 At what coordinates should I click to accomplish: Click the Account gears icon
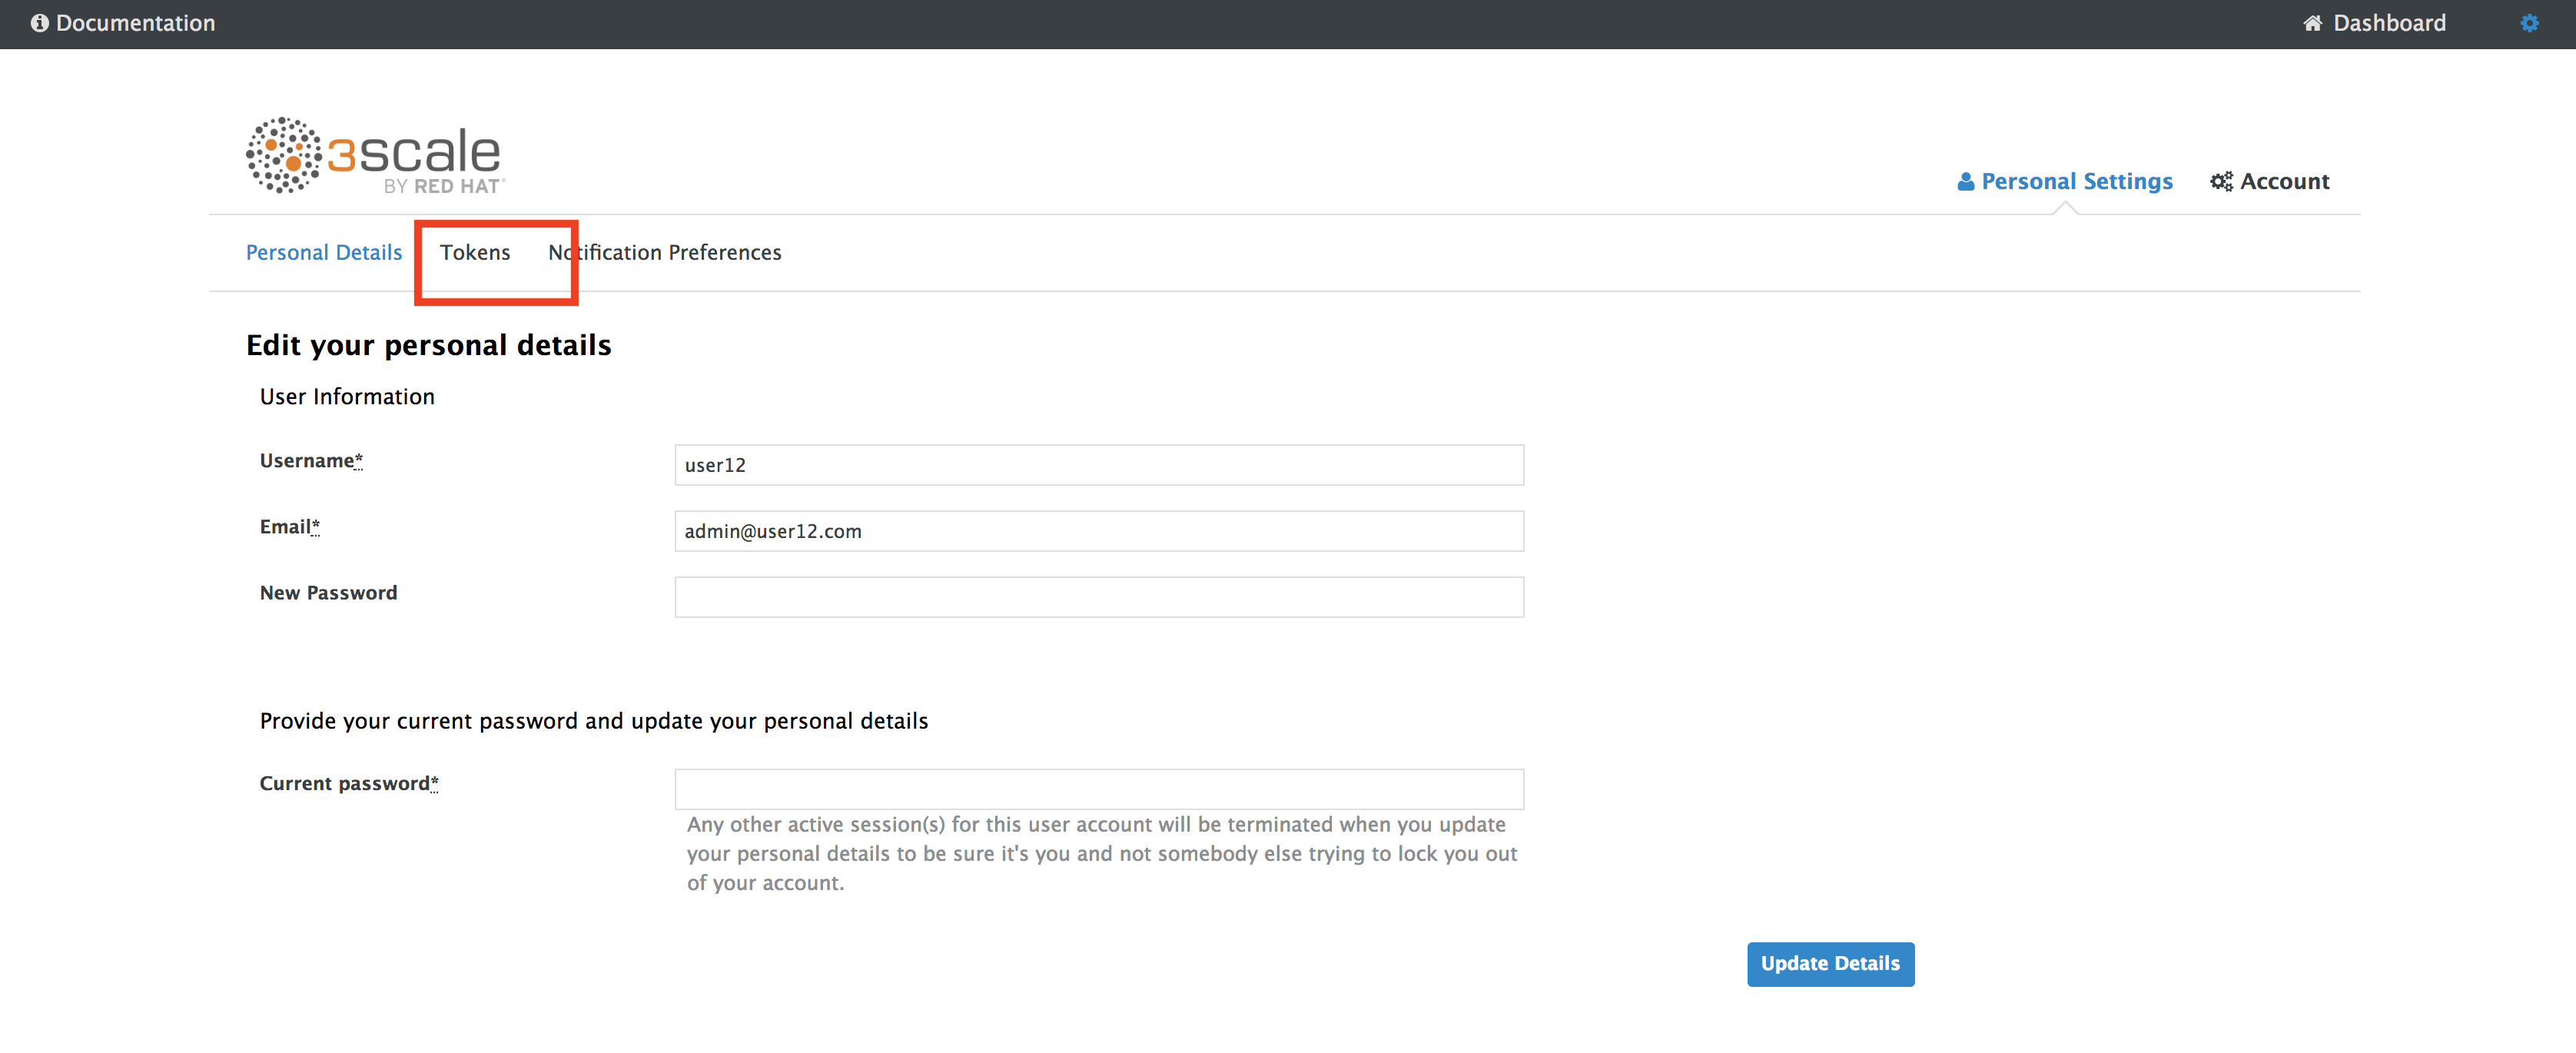2221,182
